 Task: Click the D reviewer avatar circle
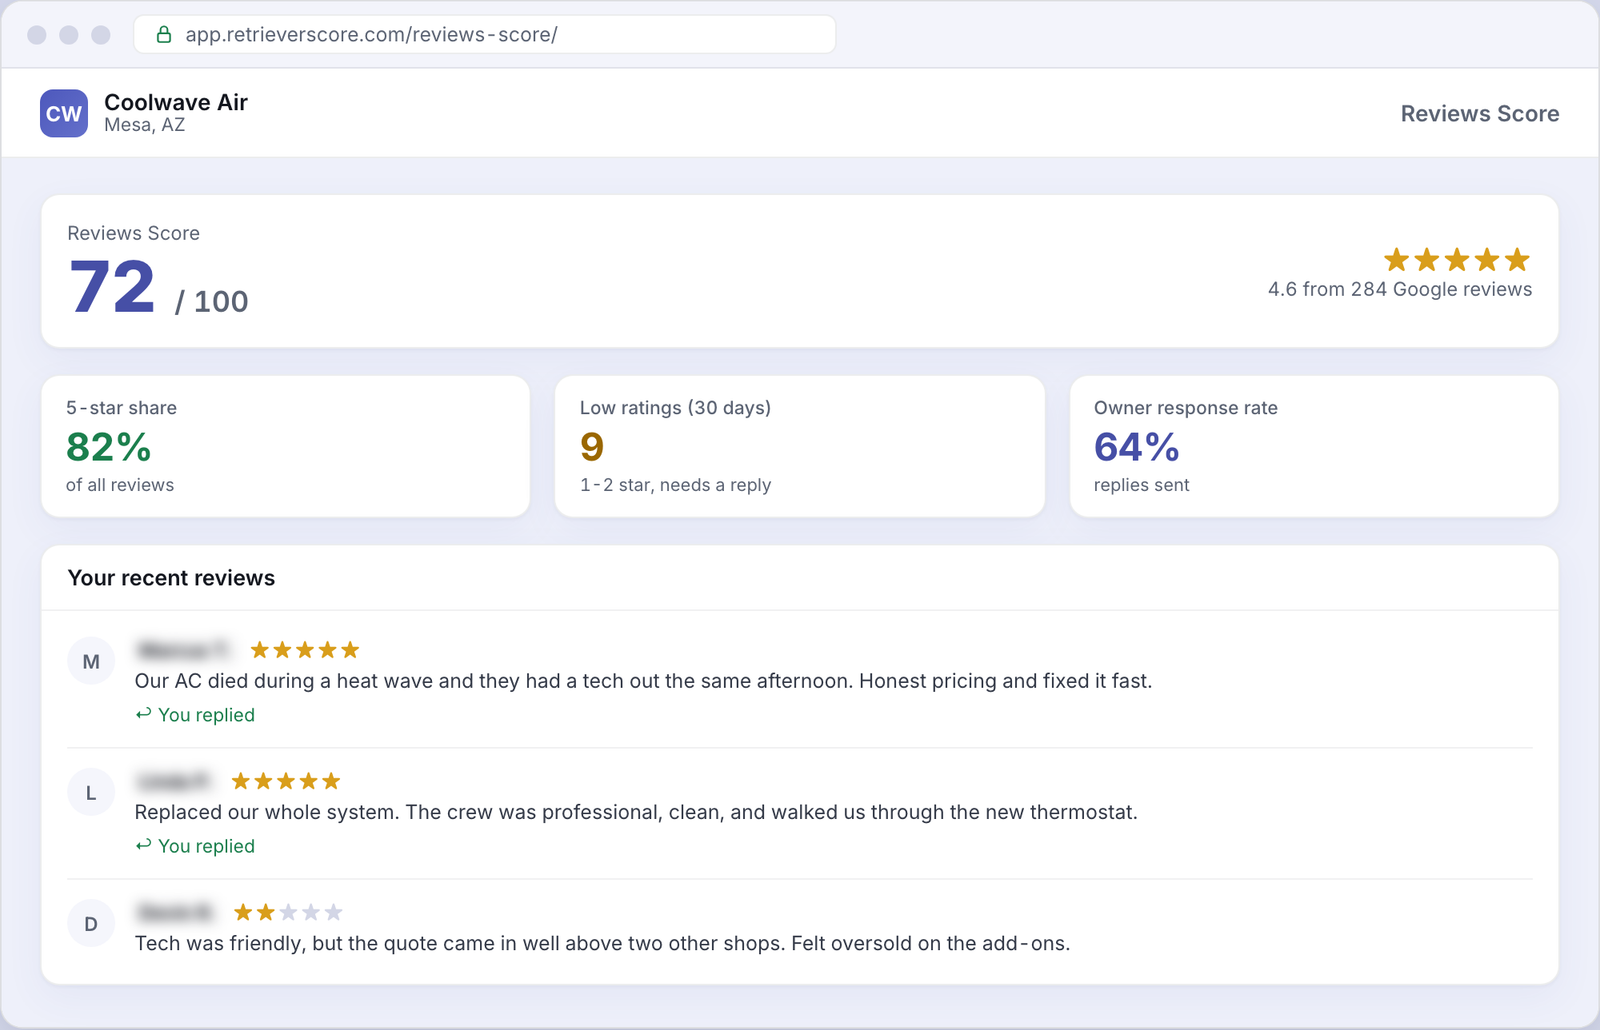pyautogui.click(x=91, y=923)
